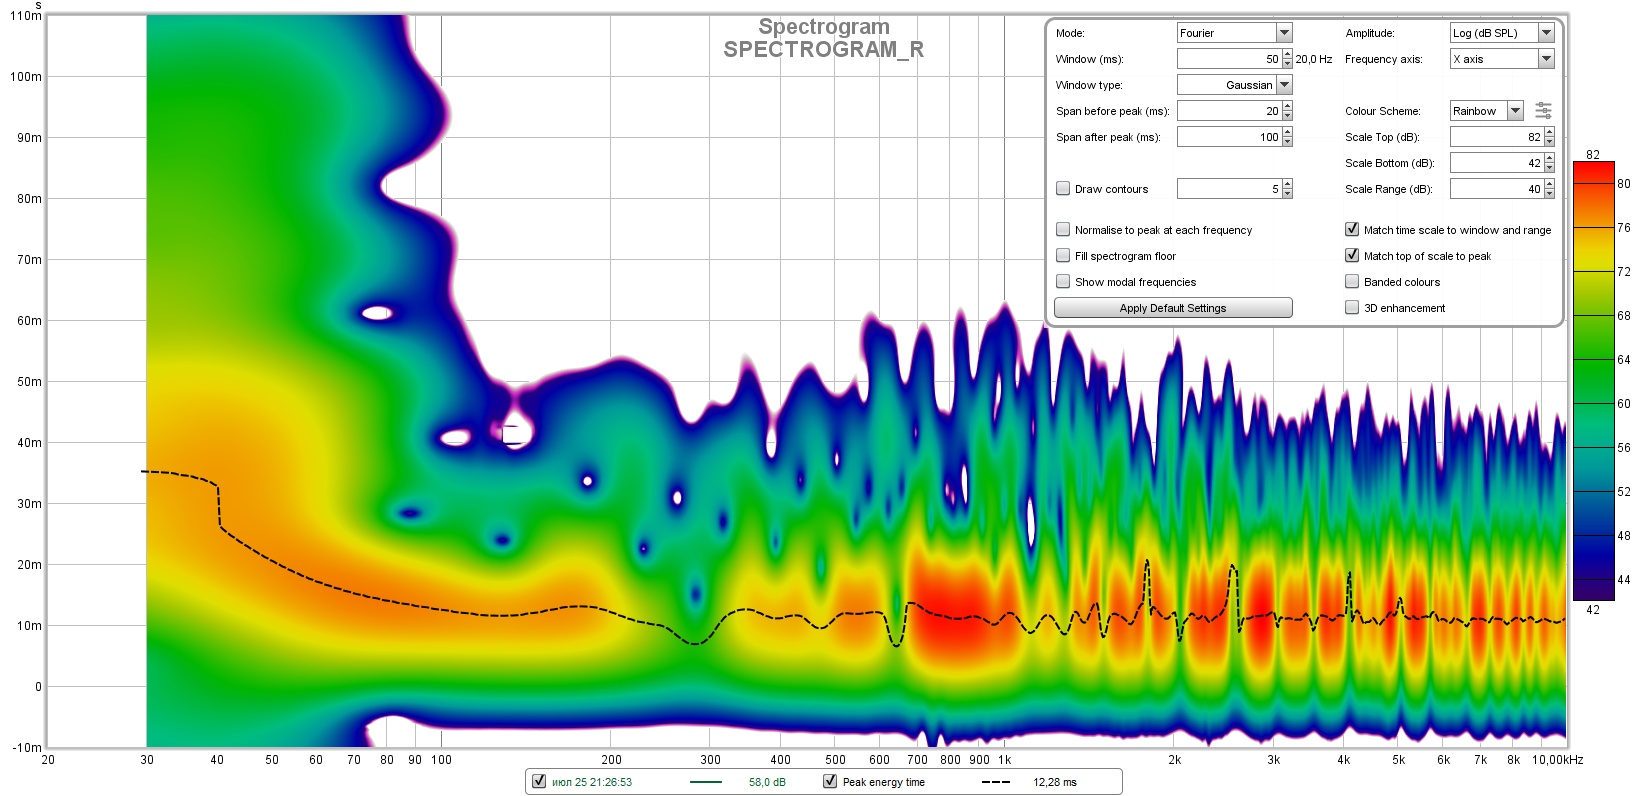Click the green trace line sample in legend
Screen dimensions: 1649x796
tap(706, 782)
